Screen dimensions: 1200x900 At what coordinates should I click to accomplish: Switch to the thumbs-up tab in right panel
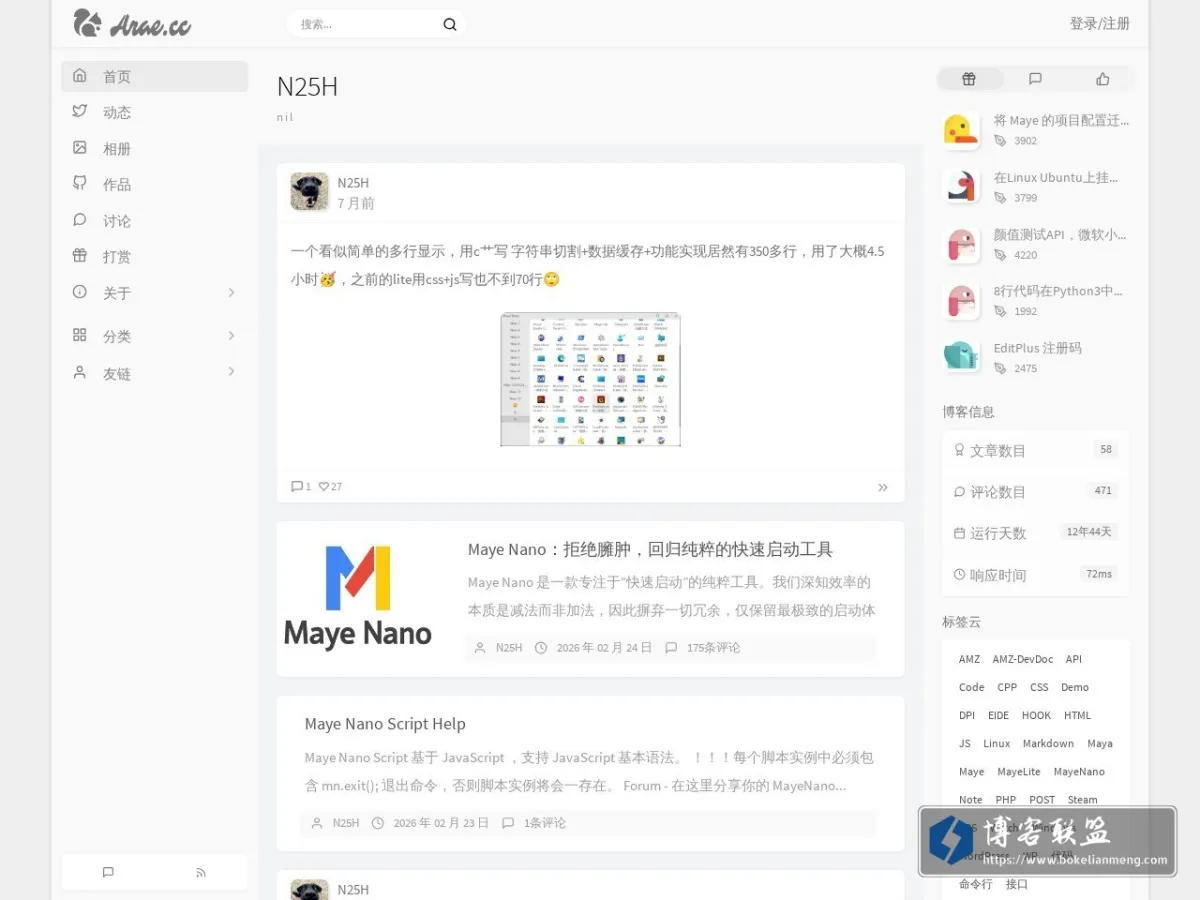(1102, 79)
